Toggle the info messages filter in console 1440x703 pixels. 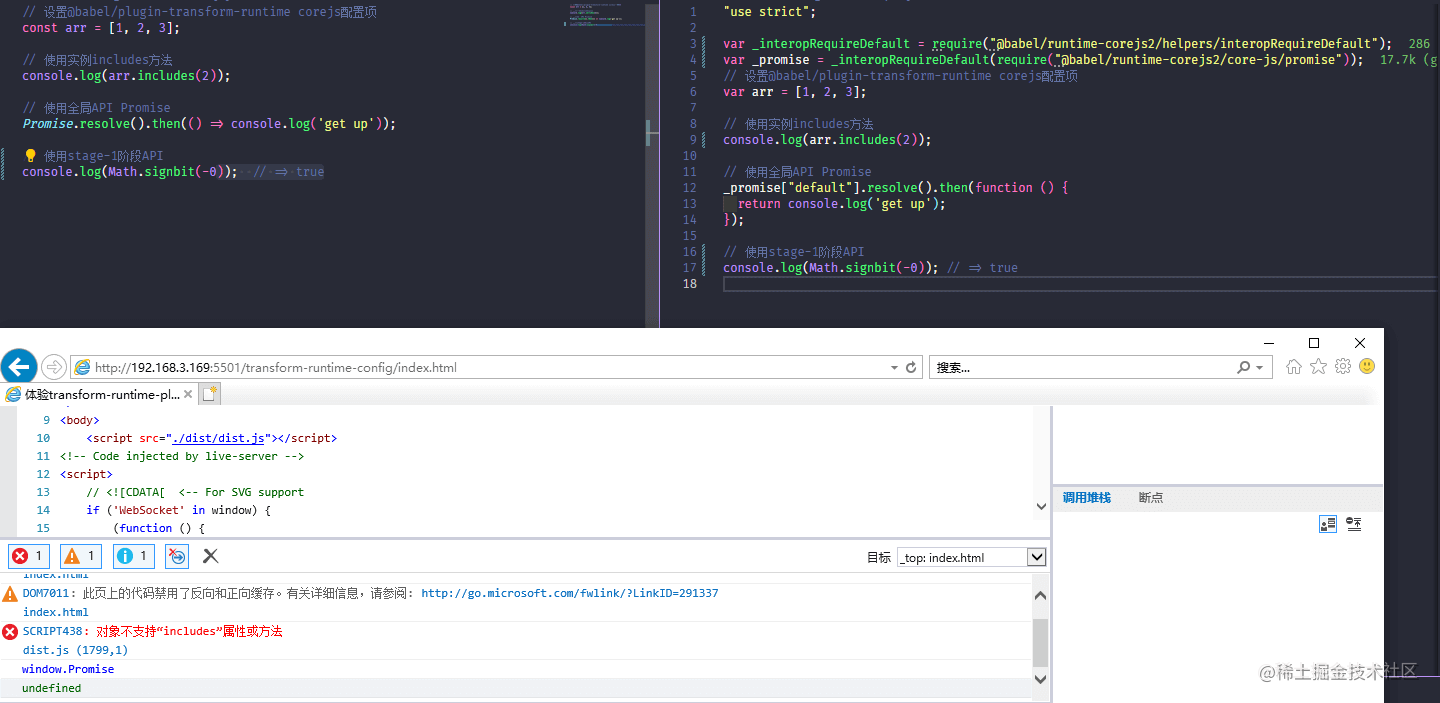click(x=132, y=556)
